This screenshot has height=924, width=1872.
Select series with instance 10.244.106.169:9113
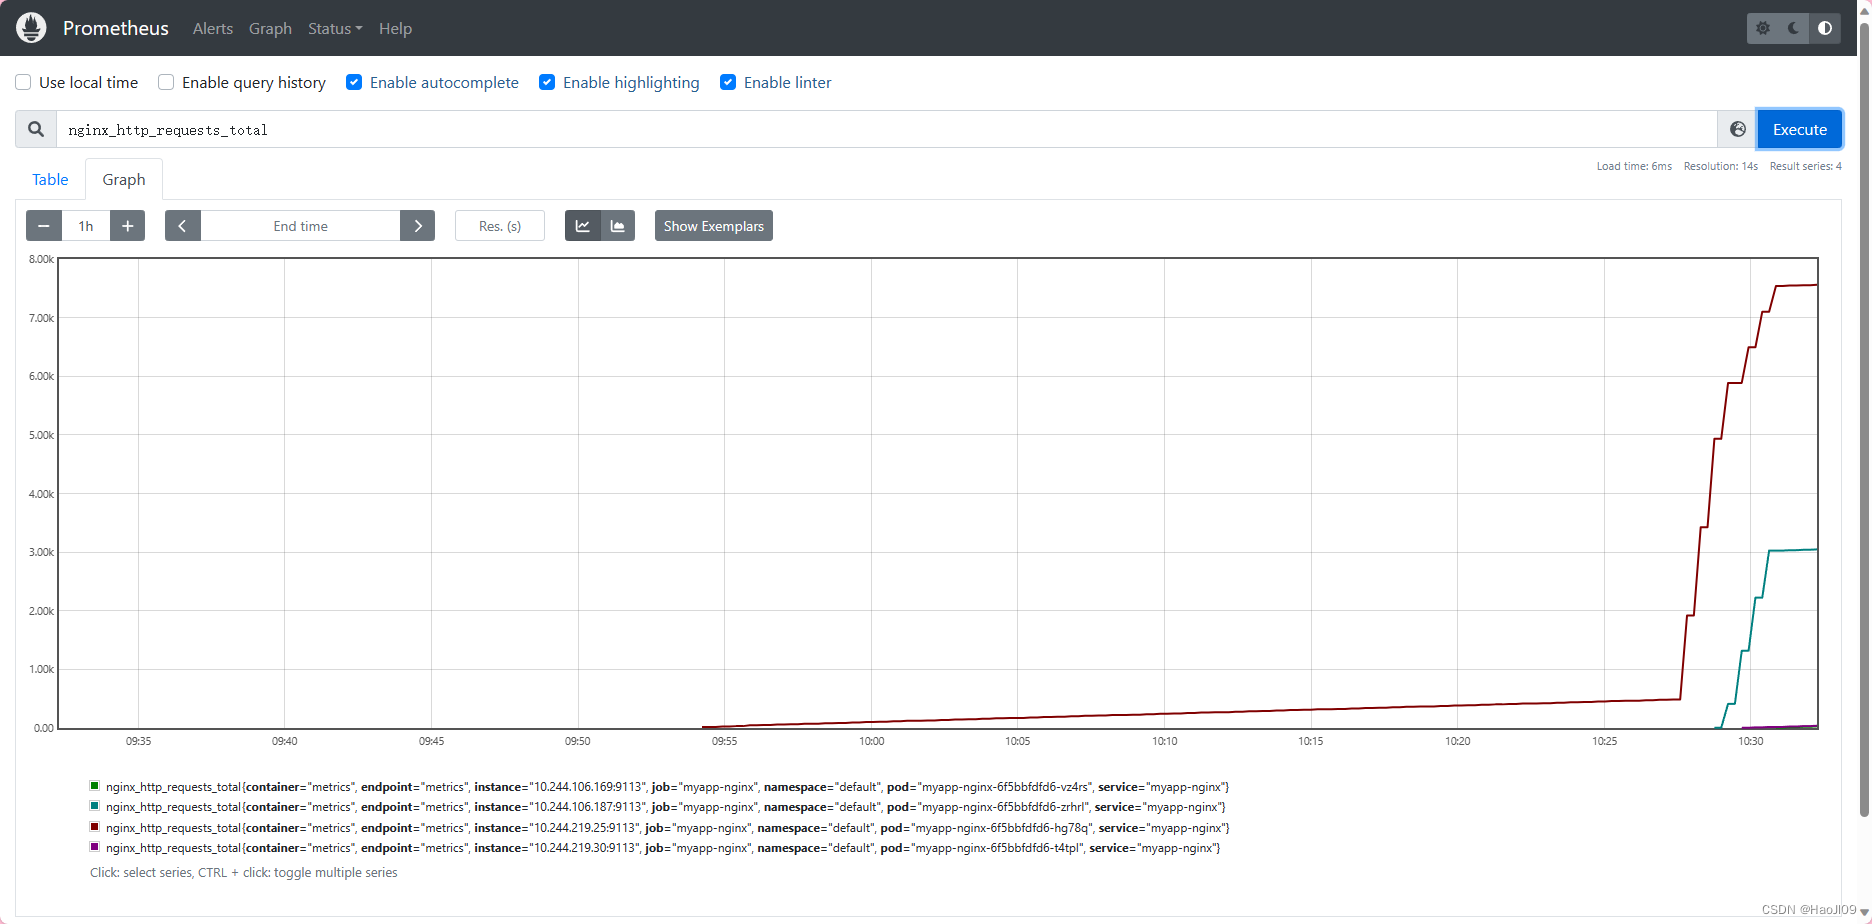coord(667,787)
